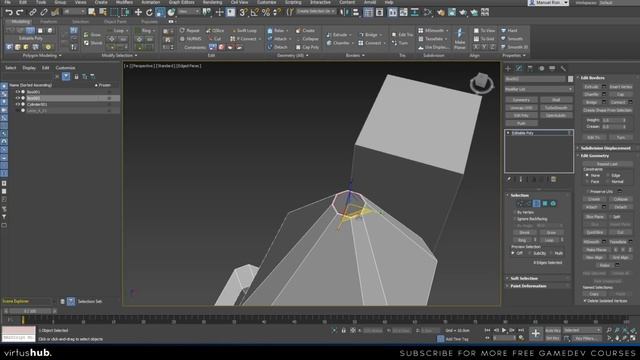Click the Grow selection button

click(x=551, y=232)
